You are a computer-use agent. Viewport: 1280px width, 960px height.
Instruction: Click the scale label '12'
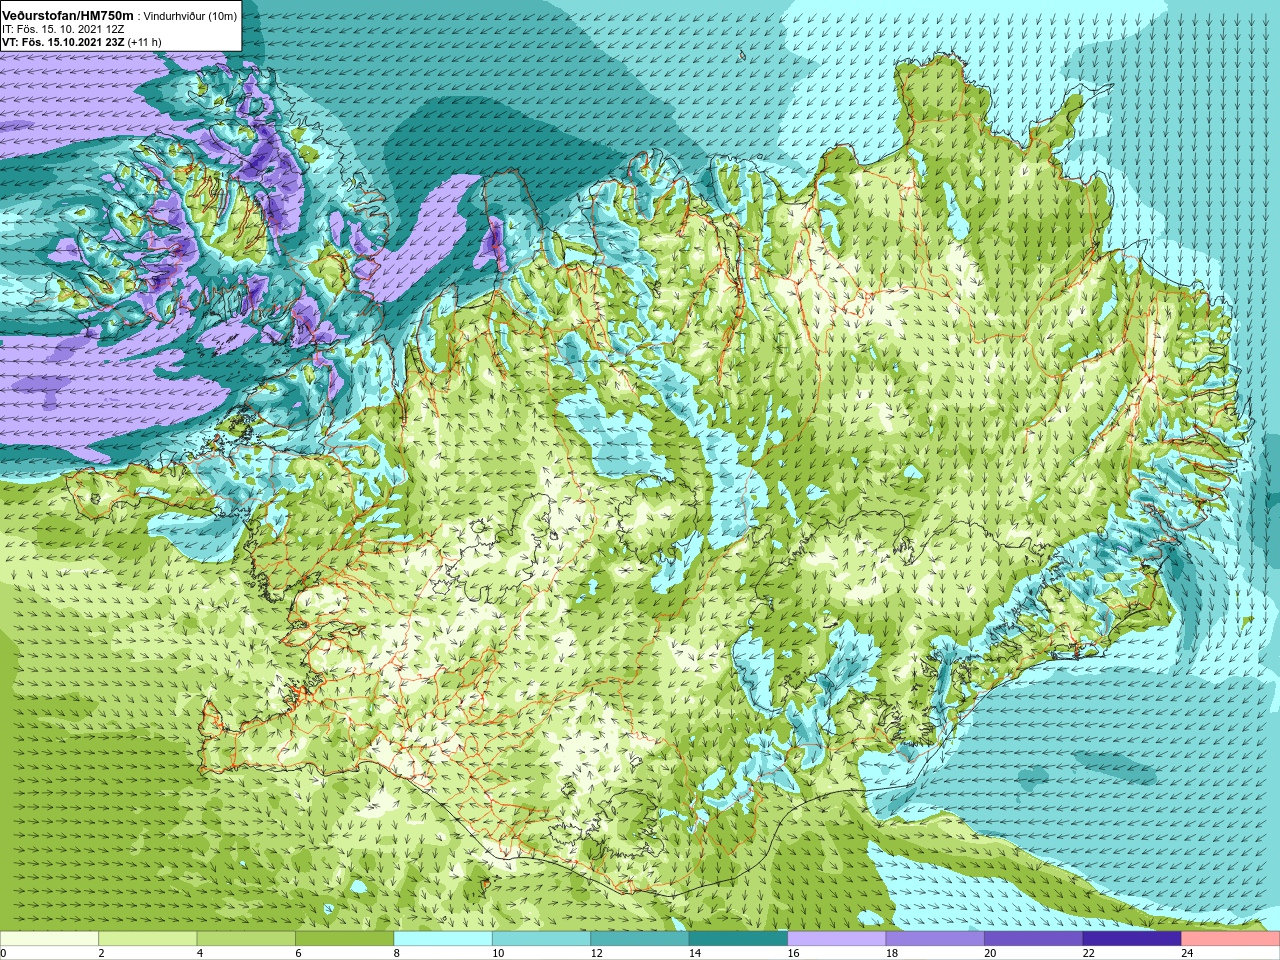(596, 953)
